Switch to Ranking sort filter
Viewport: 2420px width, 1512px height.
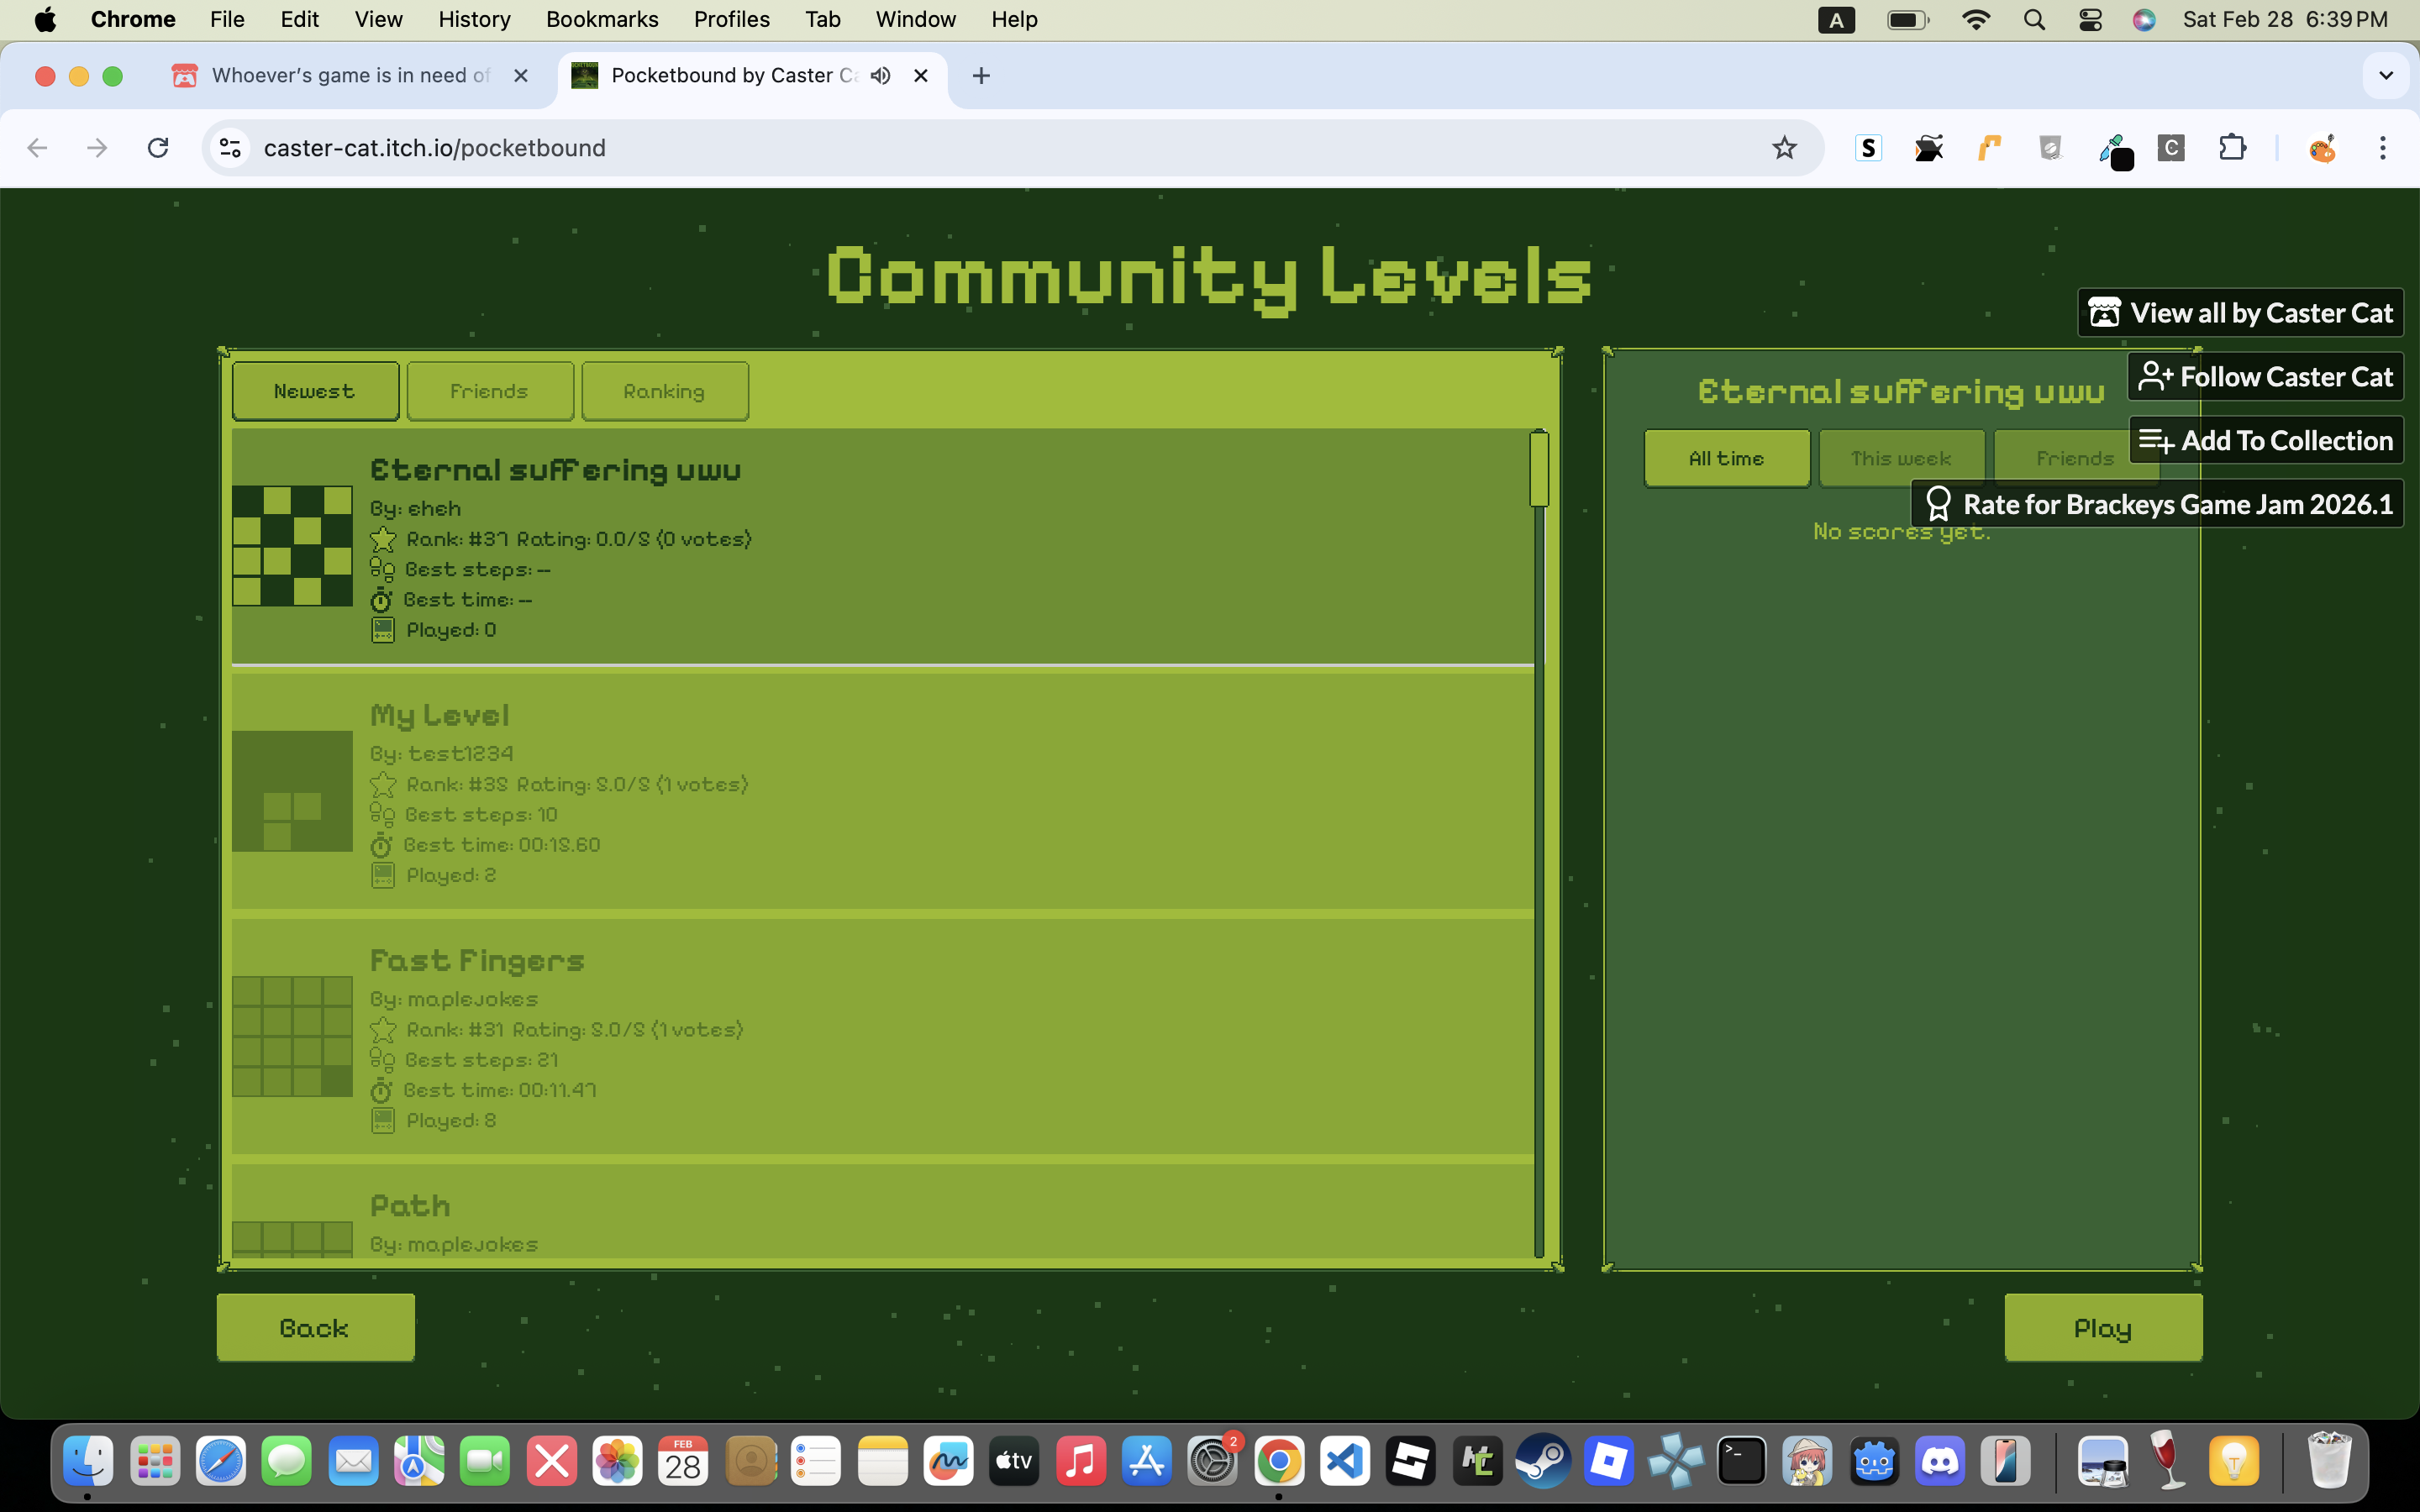click(664, 391)
